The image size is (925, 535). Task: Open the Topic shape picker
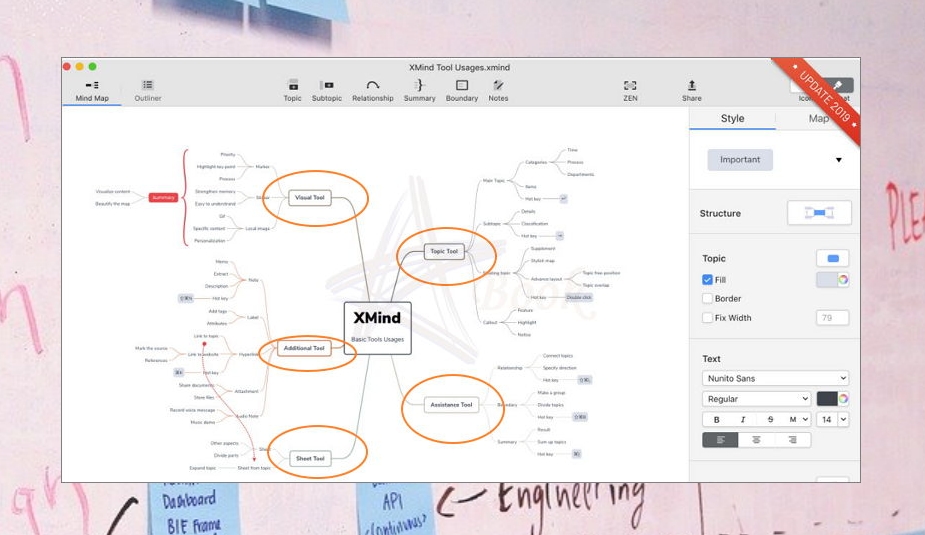click(832, 258)
